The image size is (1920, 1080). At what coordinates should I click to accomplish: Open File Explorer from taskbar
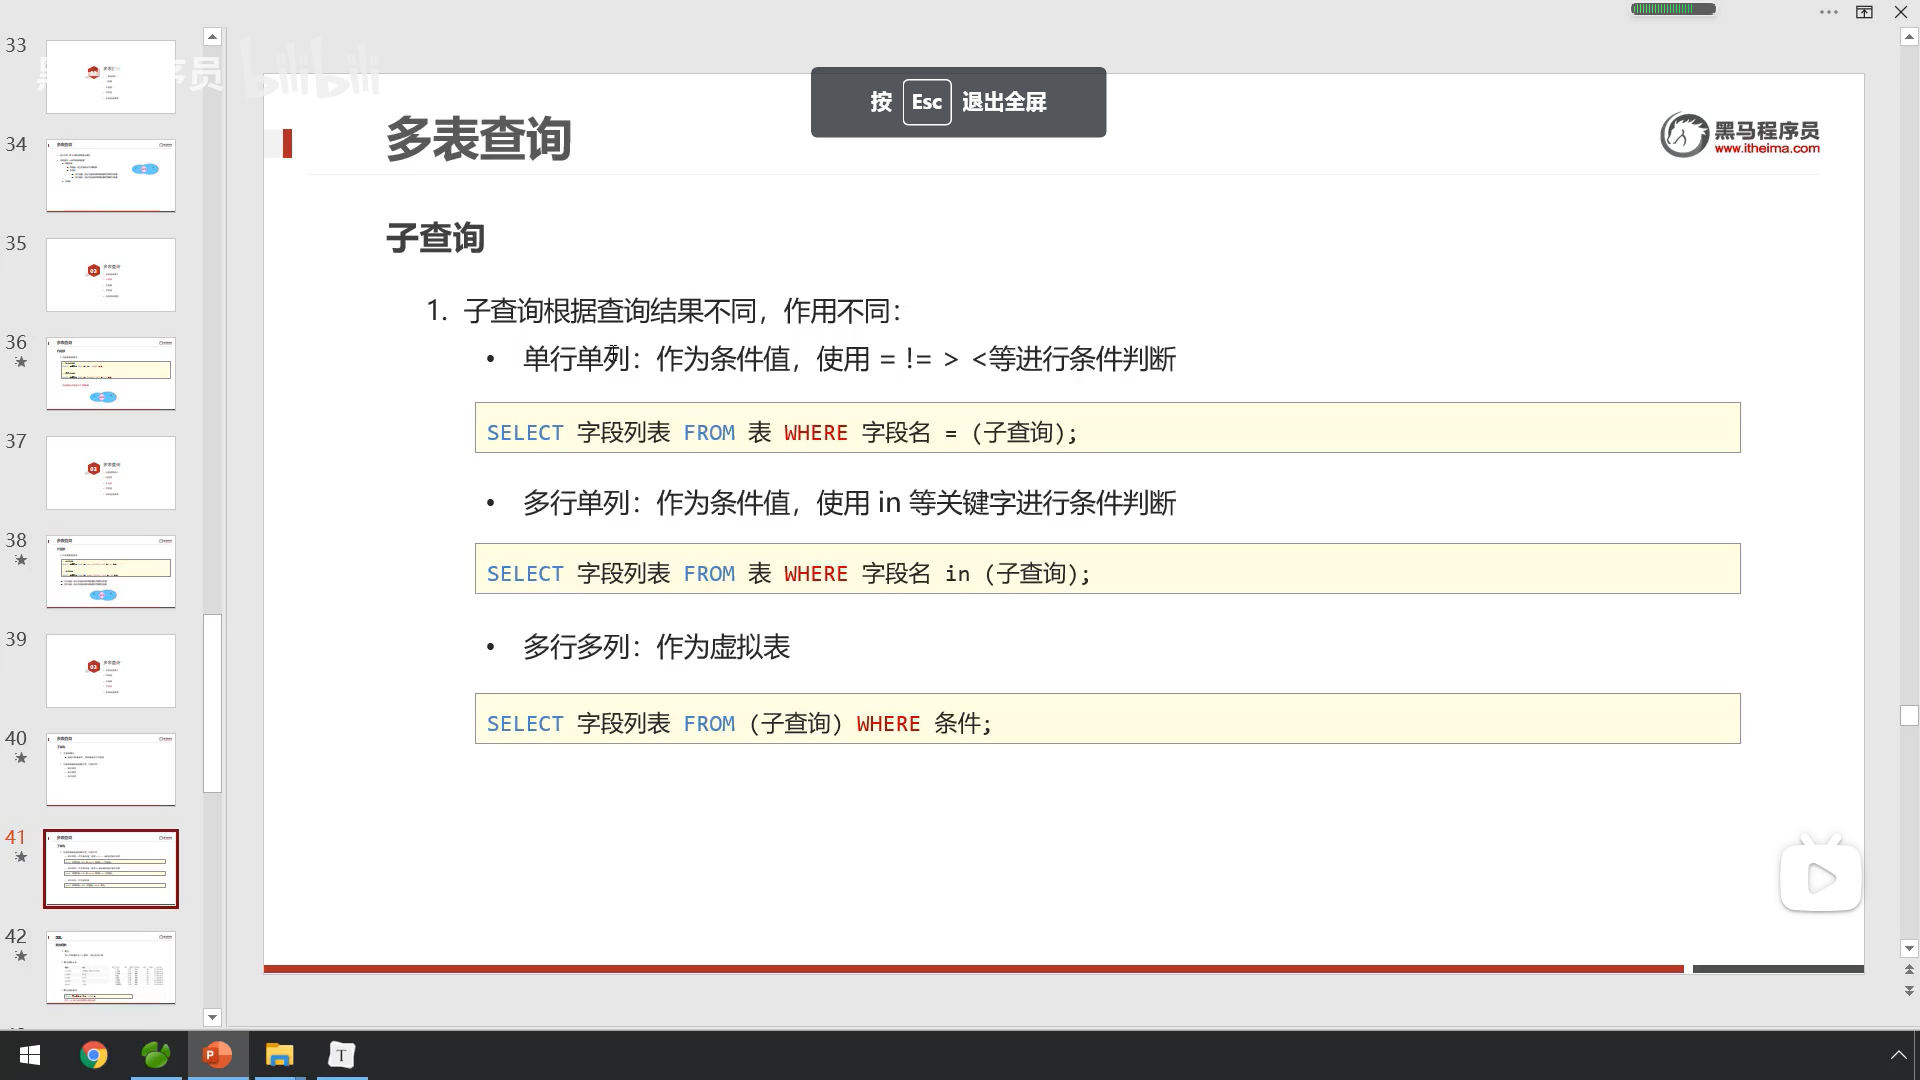(279, 1055)
